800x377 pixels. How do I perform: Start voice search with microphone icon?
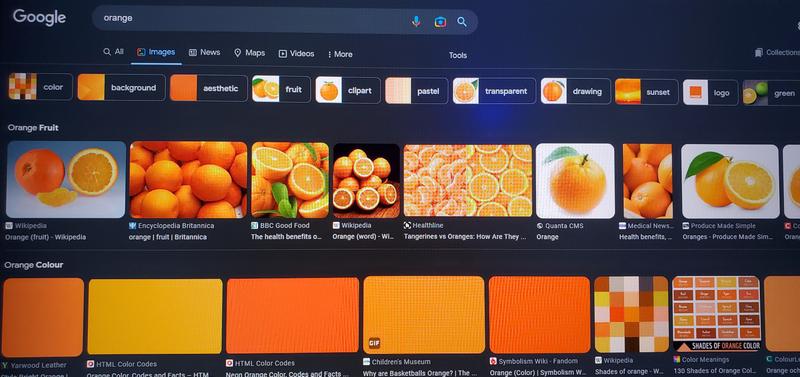(x=416, y=21)
